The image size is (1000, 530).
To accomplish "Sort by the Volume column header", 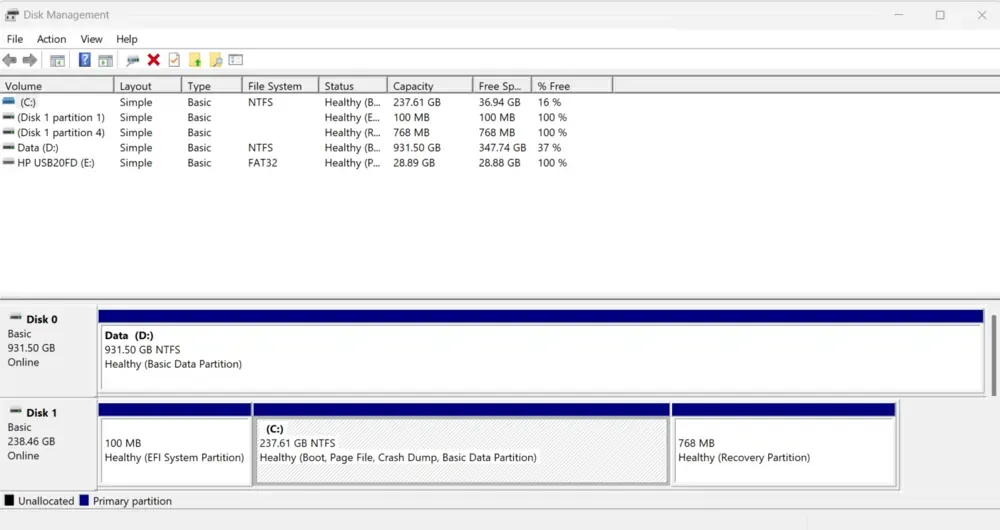I will point(57,85).
